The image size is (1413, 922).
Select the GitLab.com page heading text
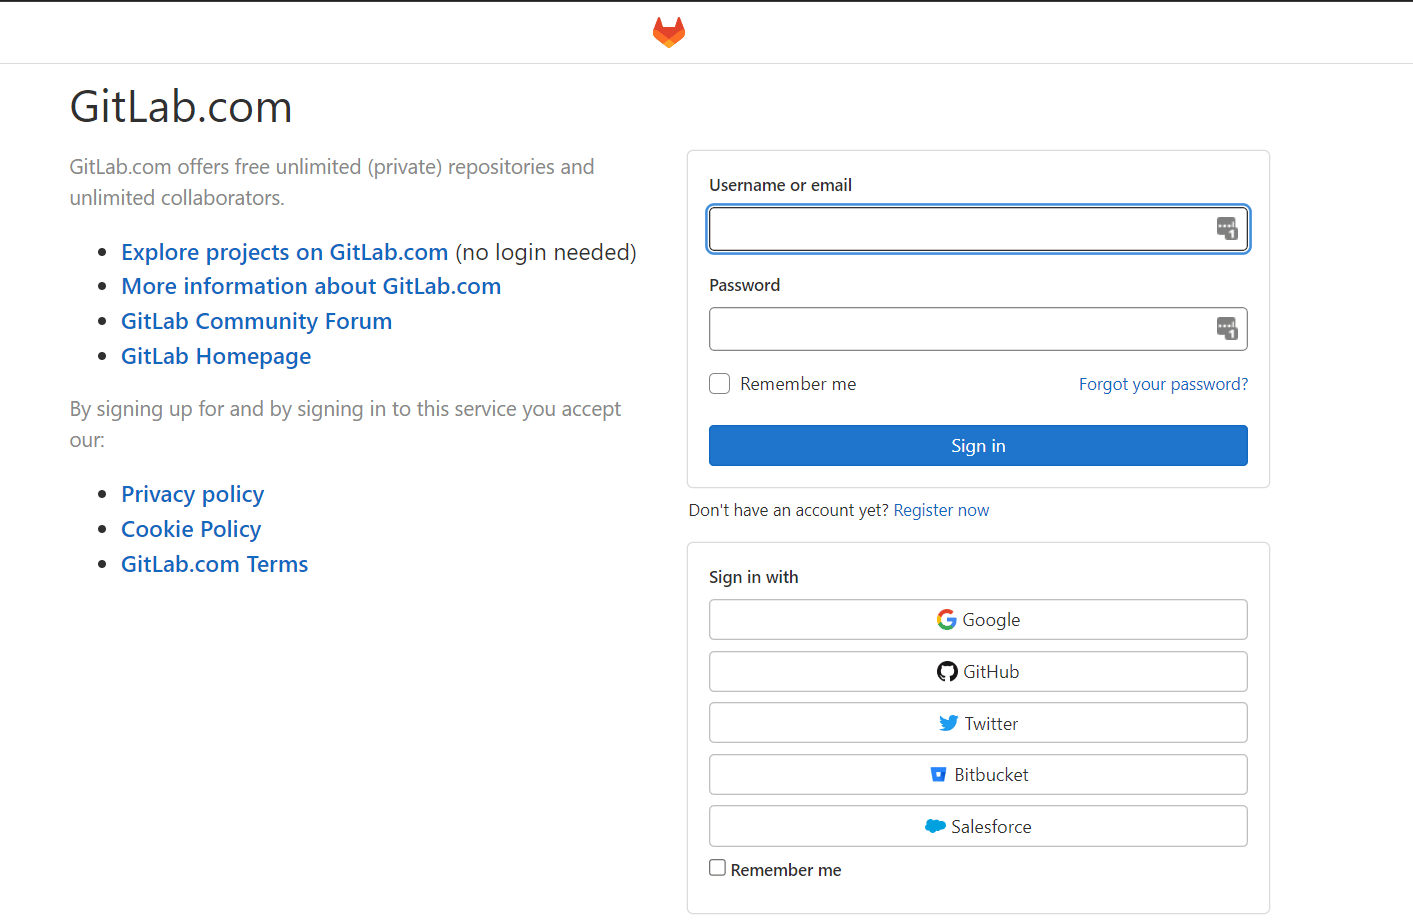[x=181, y=106]
